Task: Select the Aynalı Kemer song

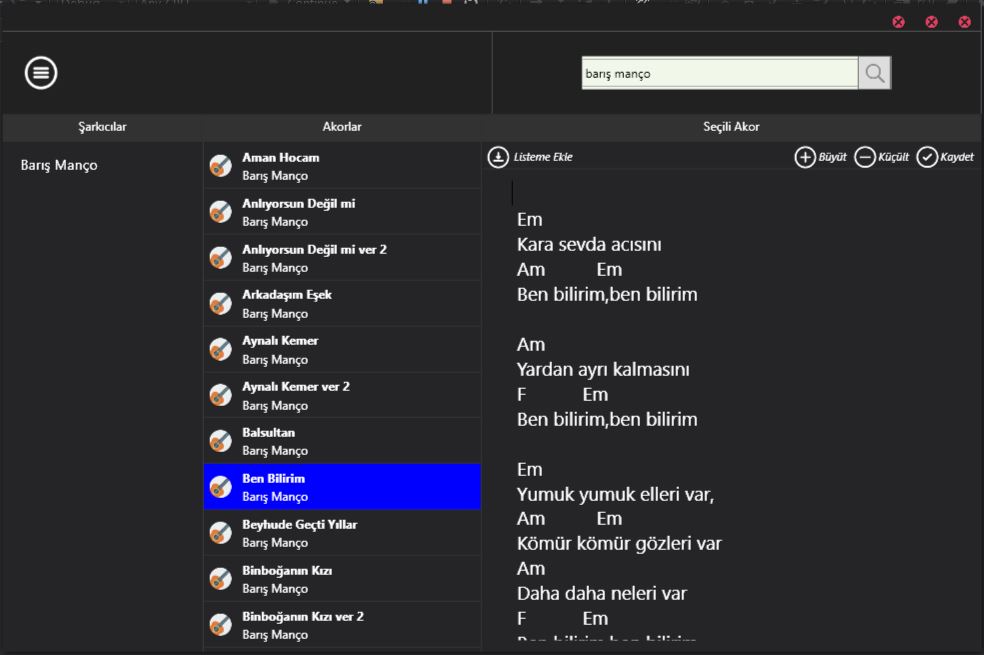Action: pos(343,349)
